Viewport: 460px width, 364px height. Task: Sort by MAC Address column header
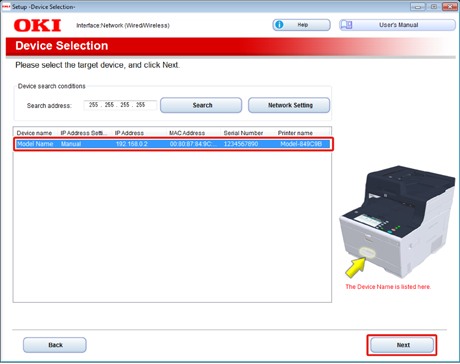pyautogui.click(x=193, y=133)
